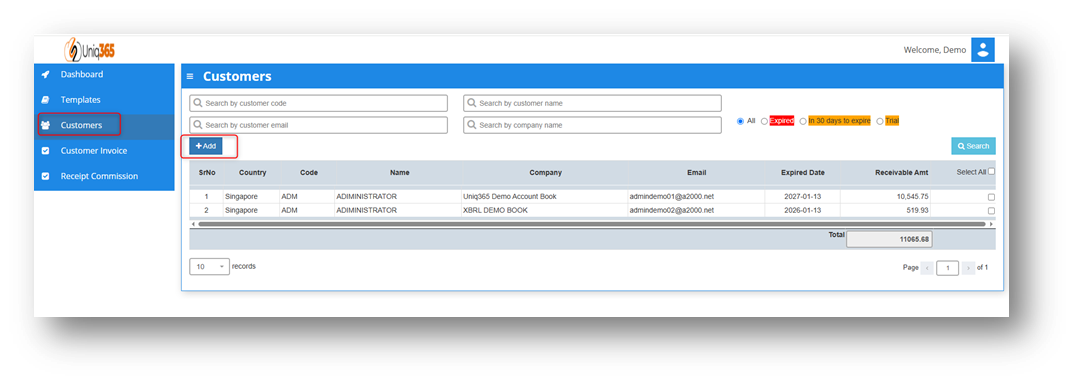
Task: Click the 519.93 receivable amount
Action: [885, 210]
